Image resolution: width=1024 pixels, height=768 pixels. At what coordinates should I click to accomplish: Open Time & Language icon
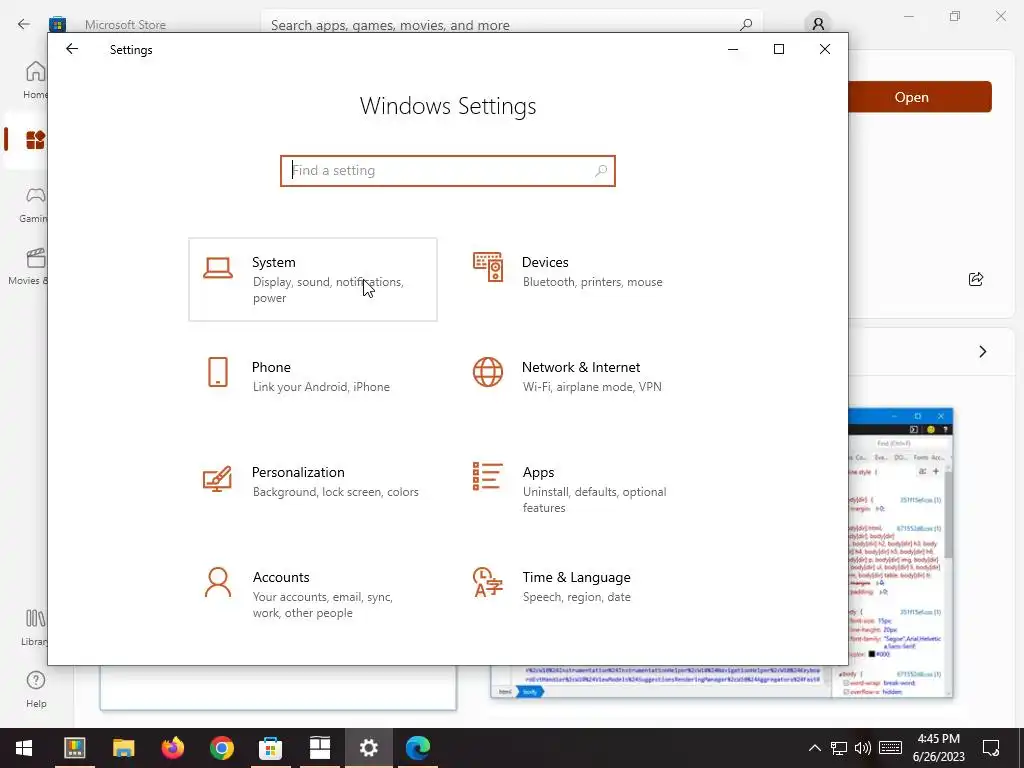[488, 582]
